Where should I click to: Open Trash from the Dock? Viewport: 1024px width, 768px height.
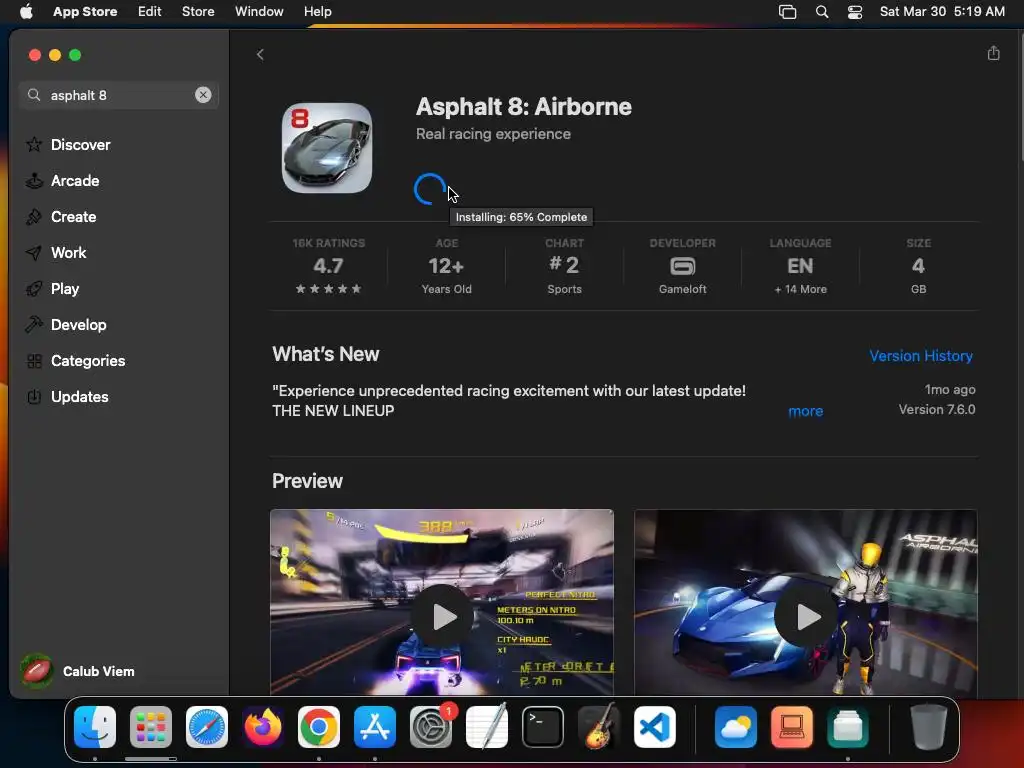tap(929, 727)
